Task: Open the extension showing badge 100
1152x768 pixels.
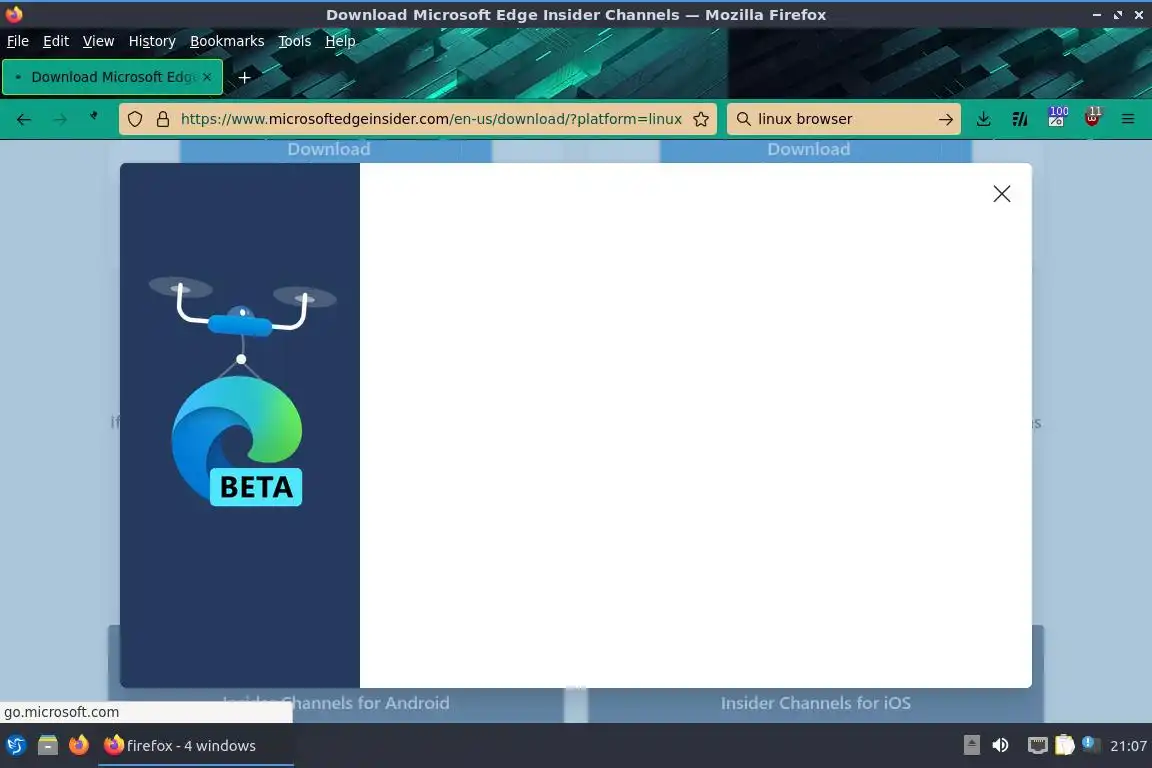Action: click(x=1057, y=117)
